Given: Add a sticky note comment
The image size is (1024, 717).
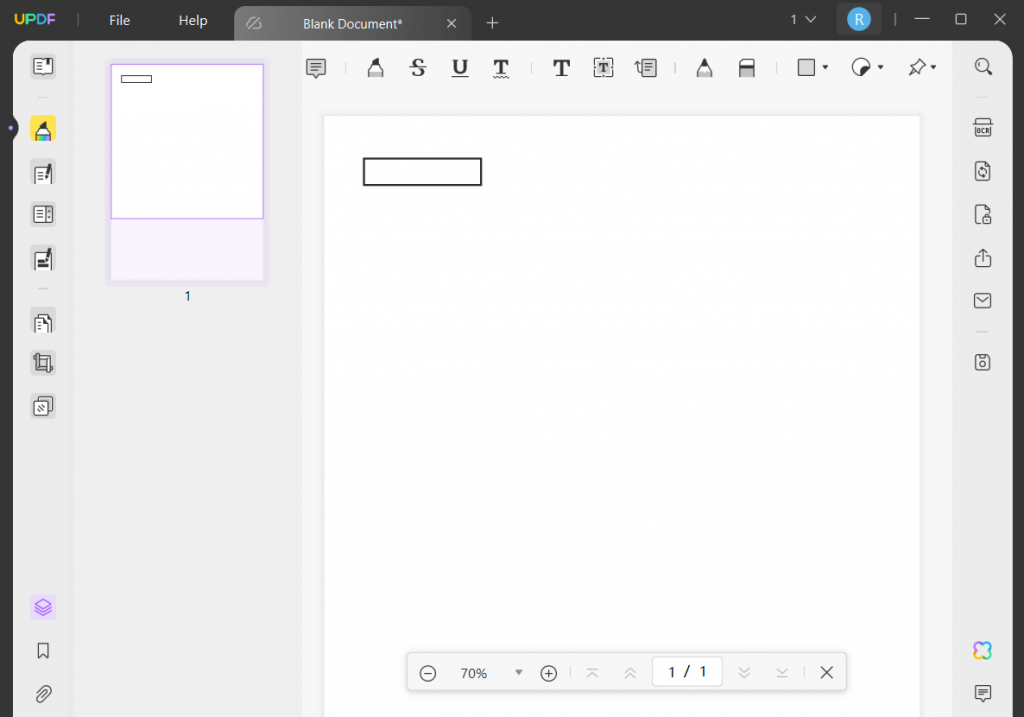Looking at the screenshot, I should click(x=316, y=67).
